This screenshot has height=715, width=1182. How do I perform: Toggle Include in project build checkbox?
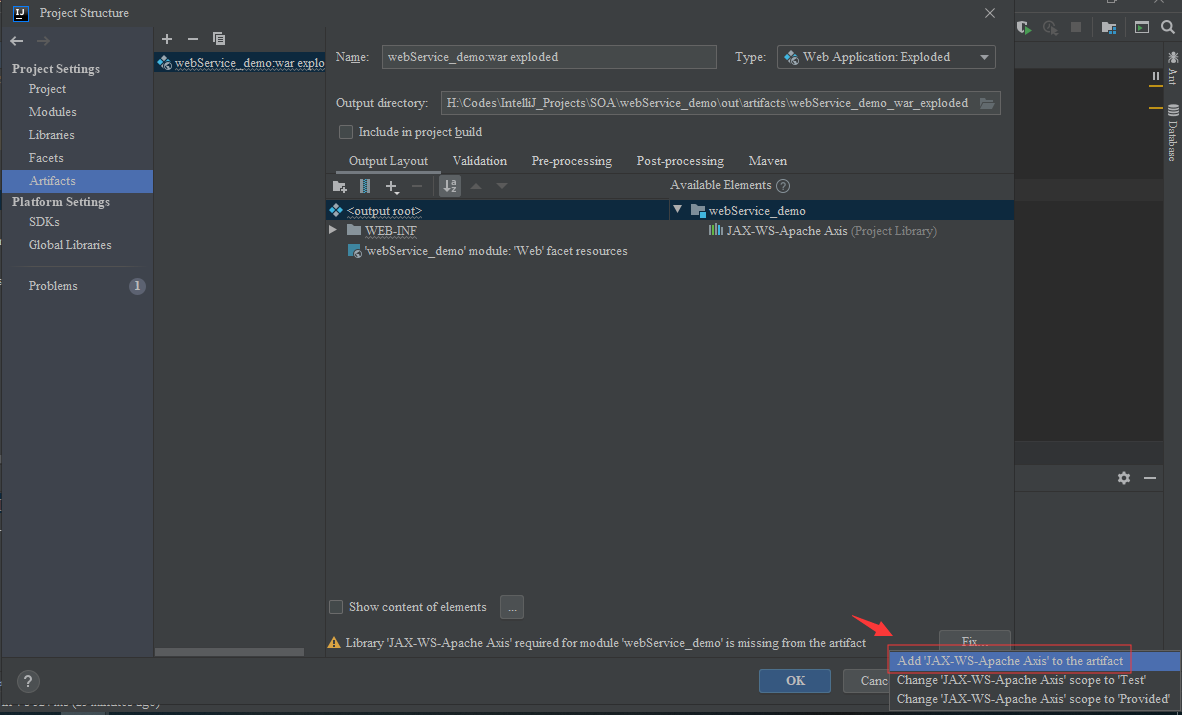tap(346, 132)
